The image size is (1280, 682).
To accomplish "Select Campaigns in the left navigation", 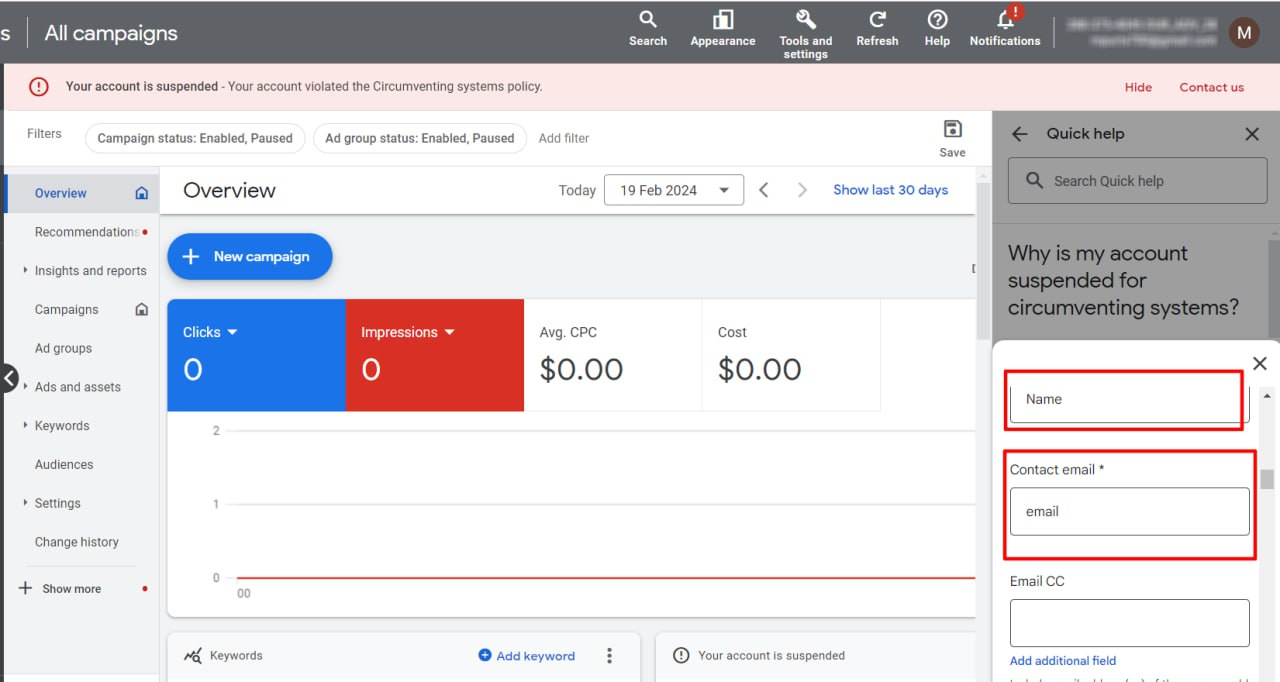I will (x=67, y=309).
